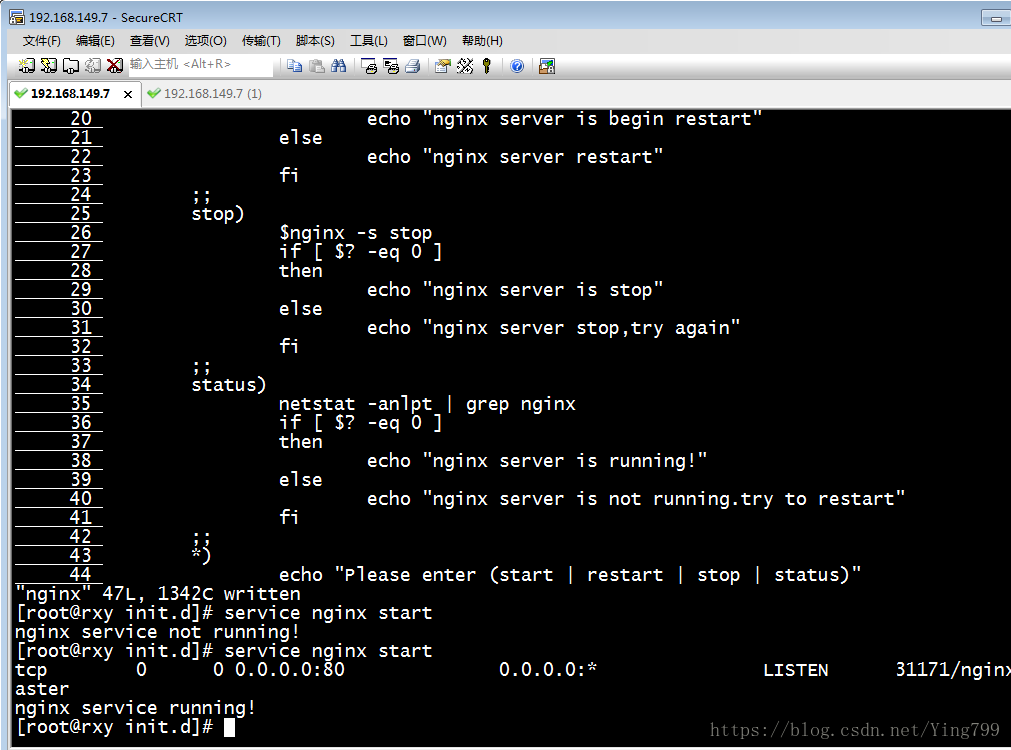
Task: Click echo "Please enter (start | restart..." line
Action: coord(570,575)
